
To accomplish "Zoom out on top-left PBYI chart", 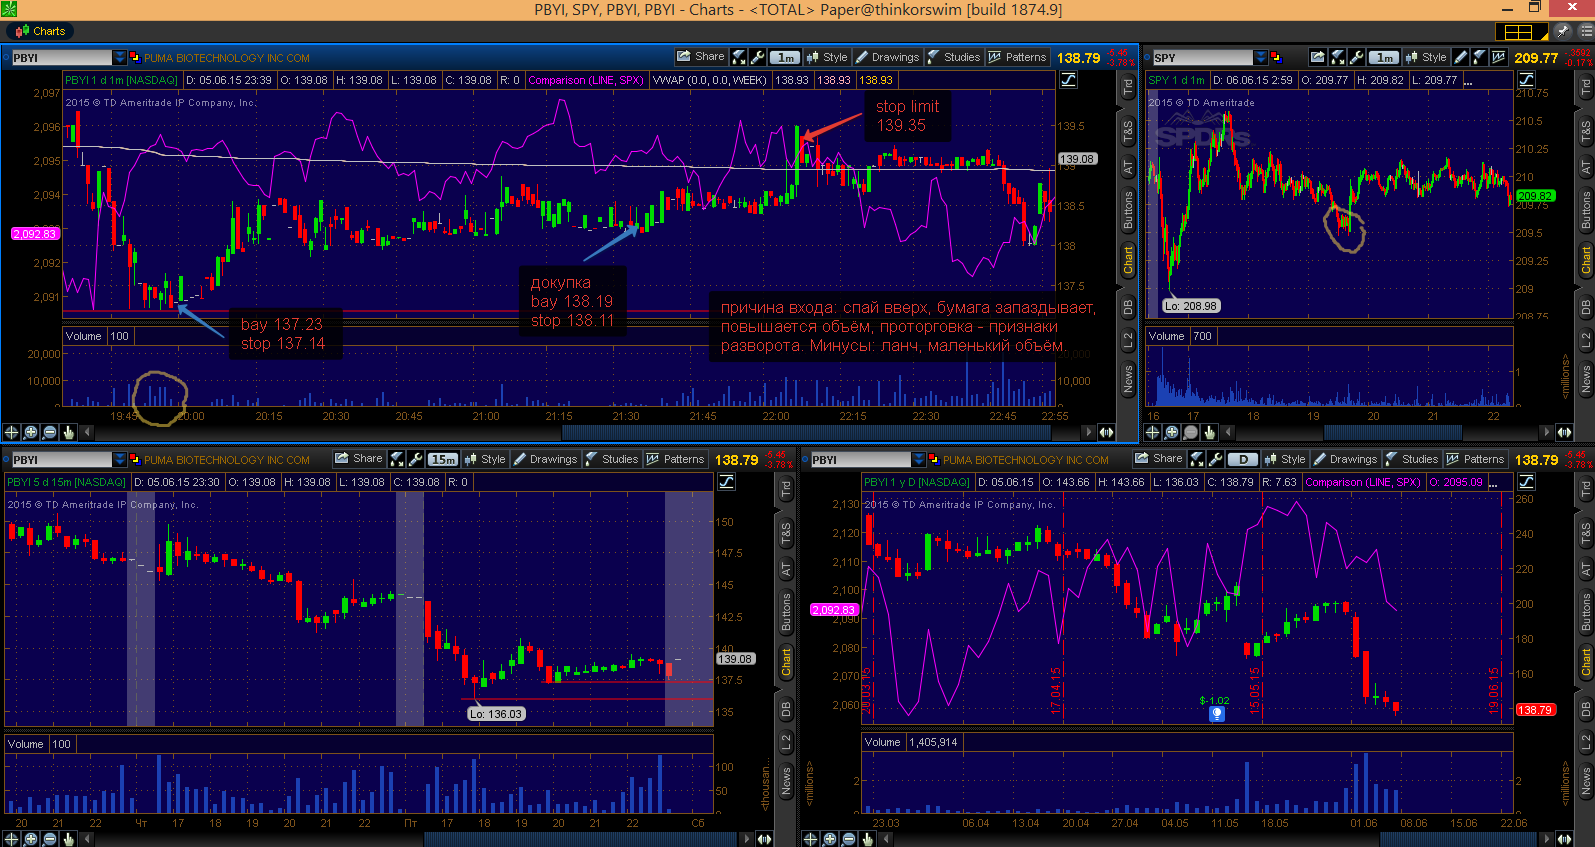I will coord(50,432).
